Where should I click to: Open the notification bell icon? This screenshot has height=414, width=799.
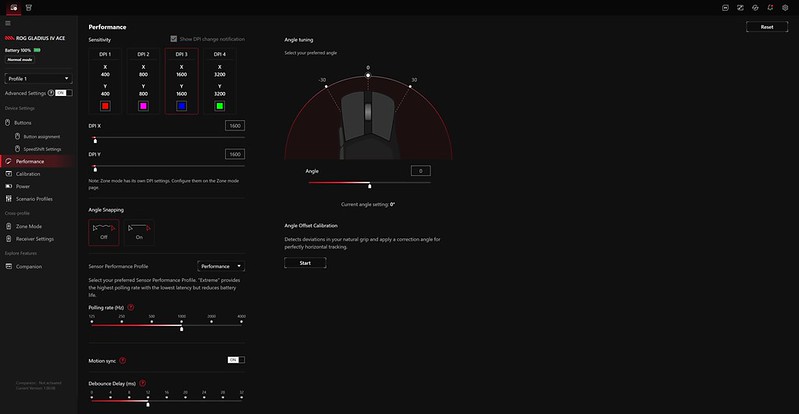770,8
